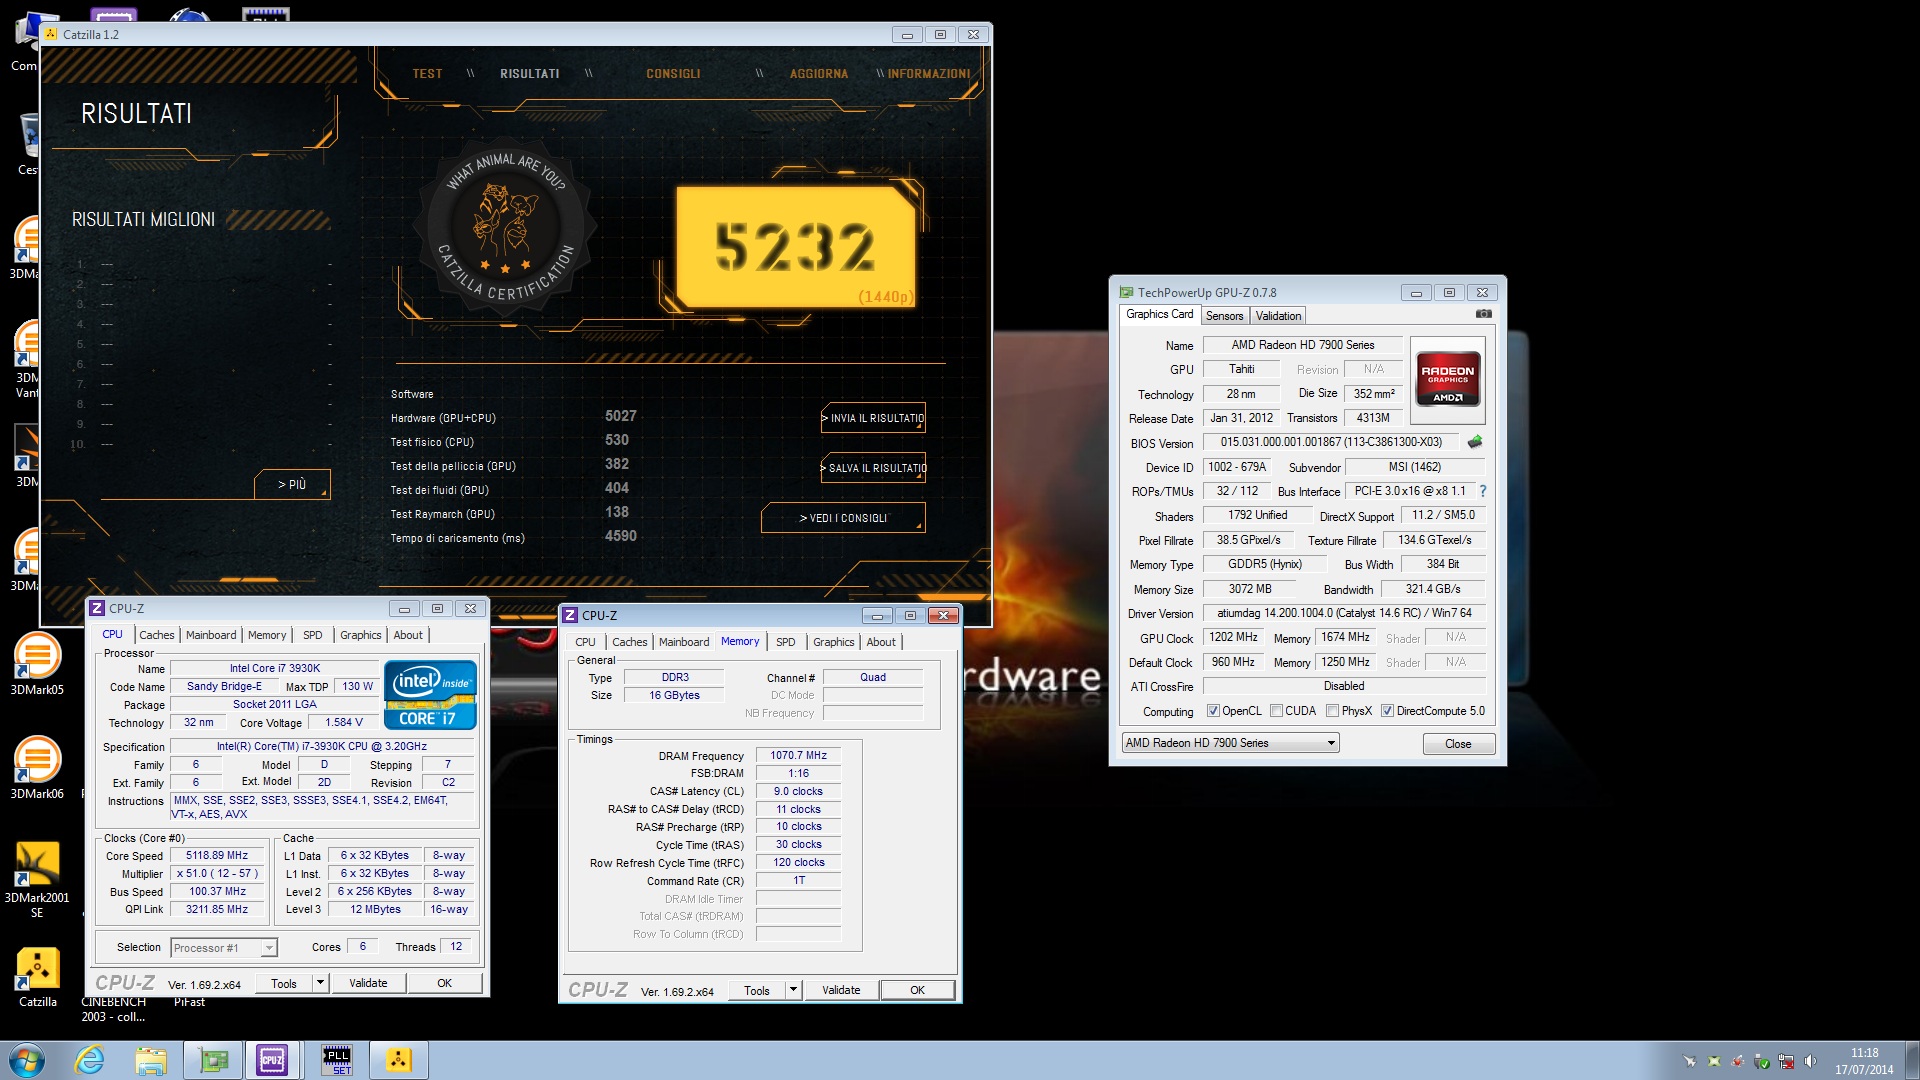The image size is (1920, 1080).
Task: Click the Hardware (GPU+CPU) score 5027
Action: coord(620,416)
